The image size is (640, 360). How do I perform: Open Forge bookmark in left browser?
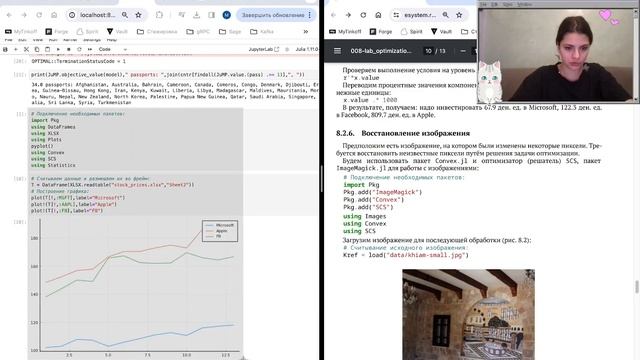pyautogui.click(x=57, y=31)
